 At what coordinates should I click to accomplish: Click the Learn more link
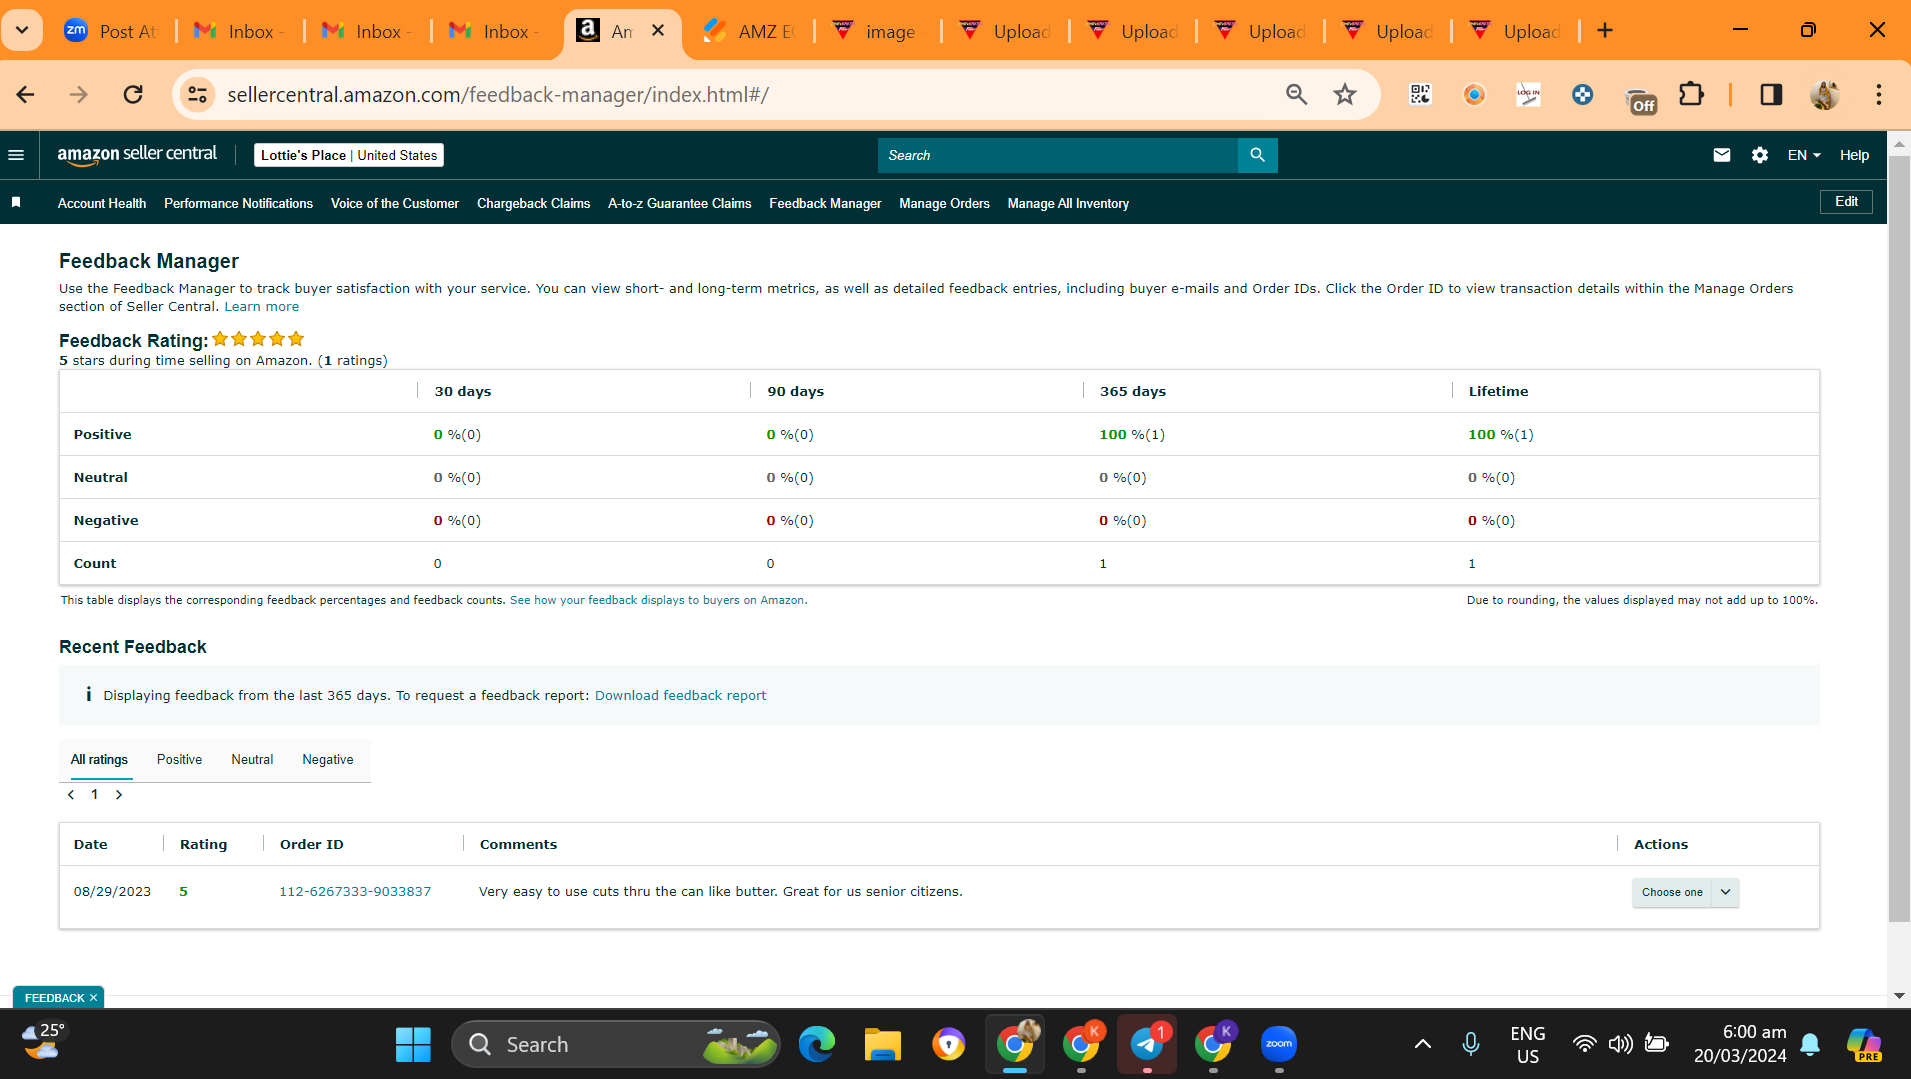click(261, 307)
